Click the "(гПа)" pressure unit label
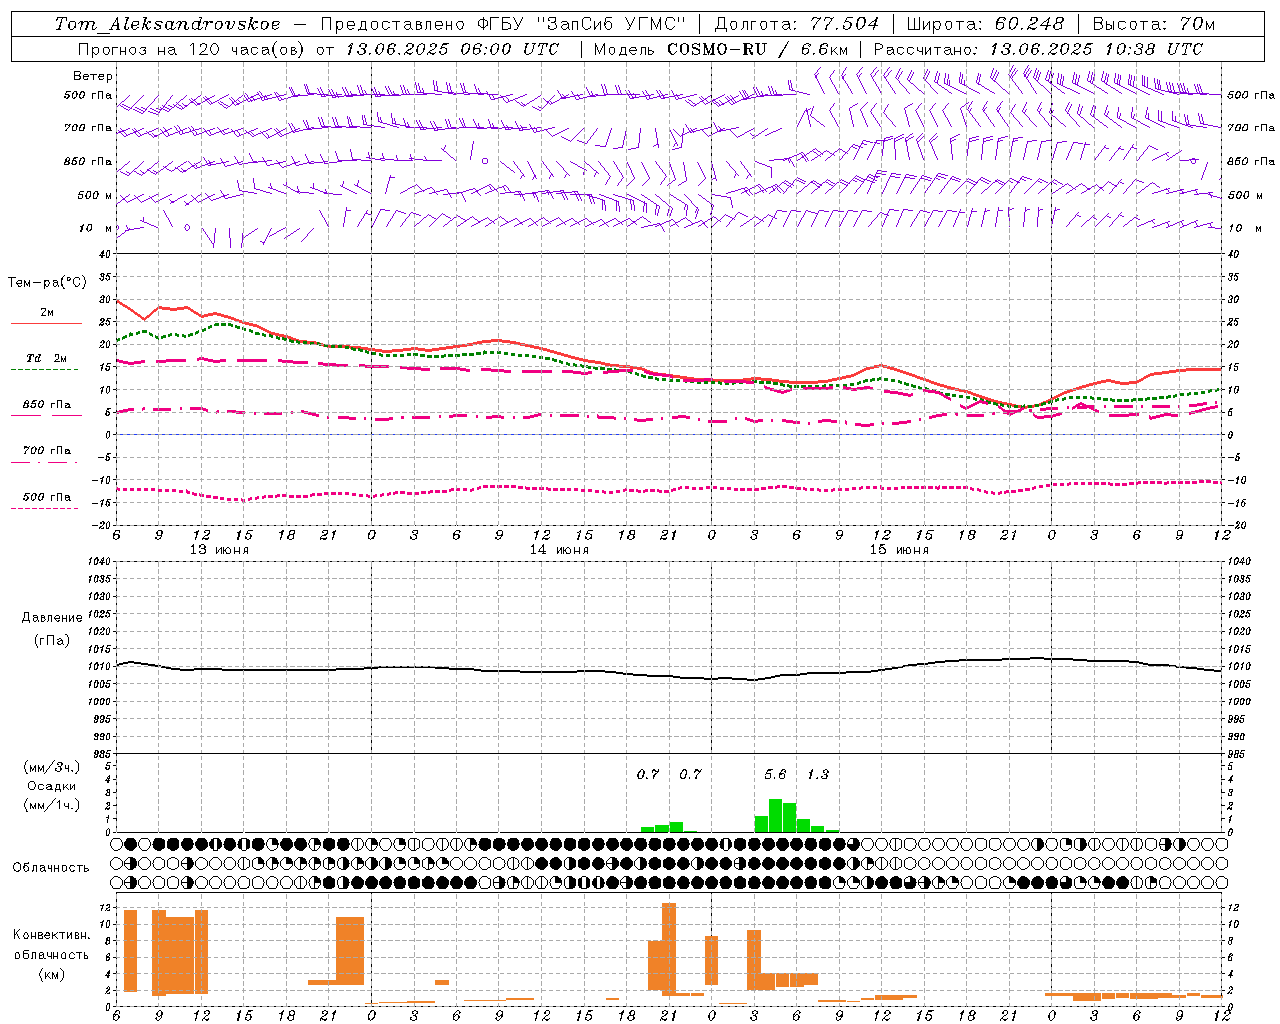 click(x=52, y=640)
